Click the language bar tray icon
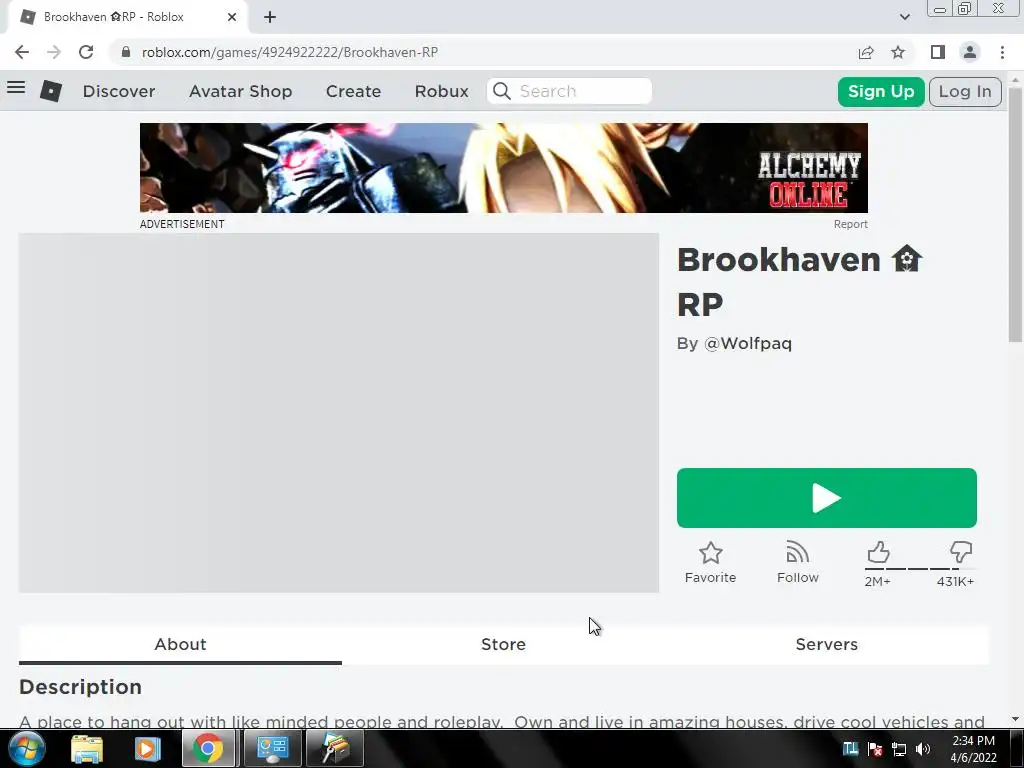1024x768 pixels. click(x=850, y=749)
